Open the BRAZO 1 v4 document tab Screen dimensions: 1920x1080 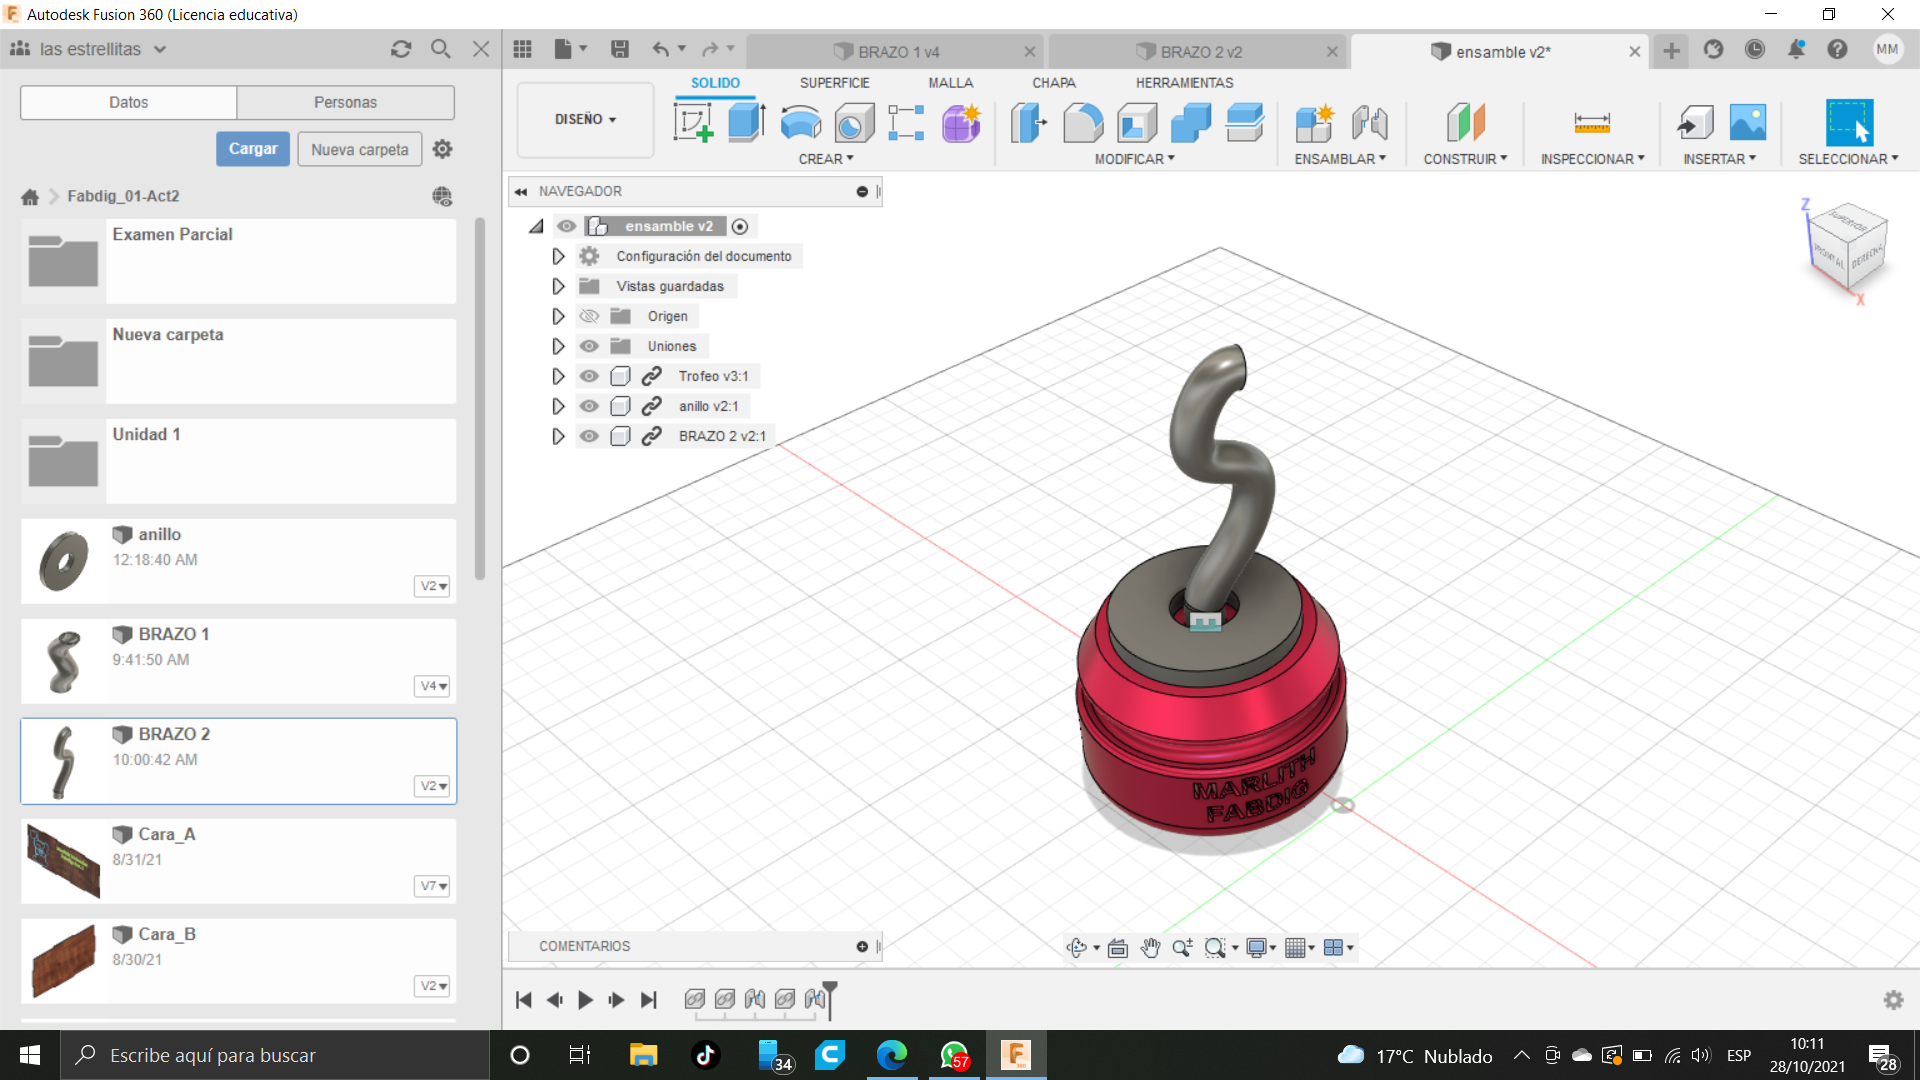(x=897, y=52)
